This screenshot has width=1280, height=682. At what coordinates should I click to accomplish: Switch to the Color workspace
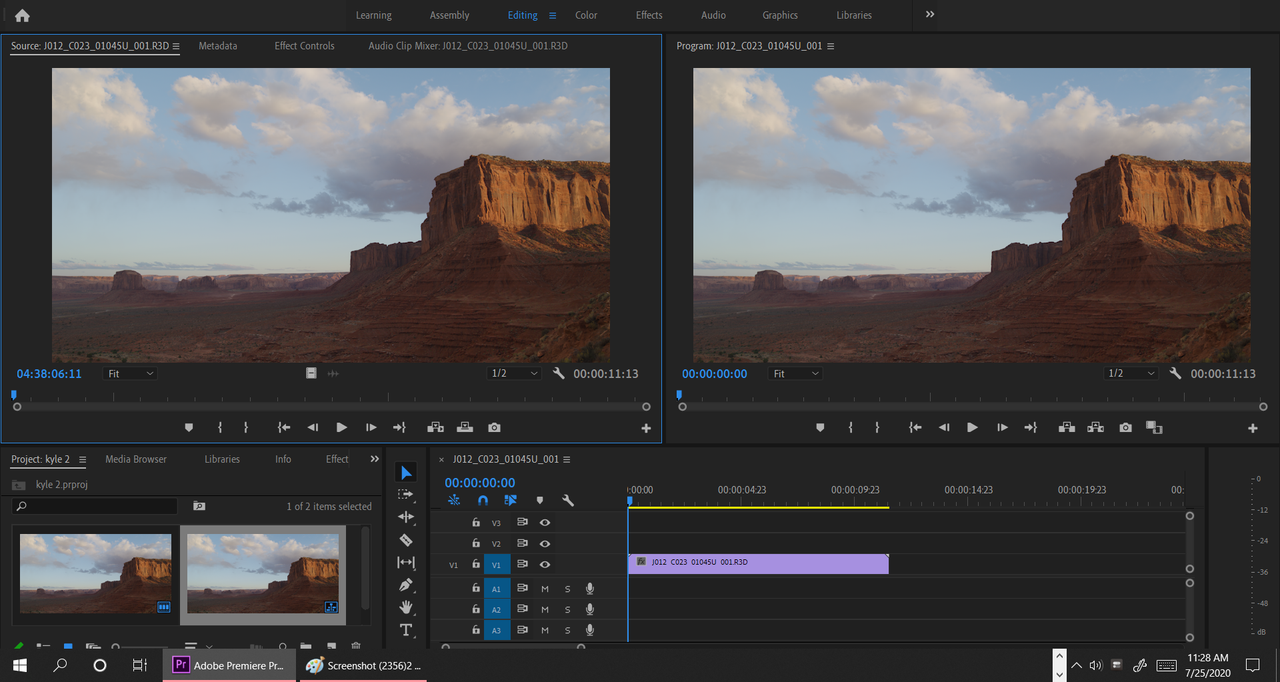point(586,15)
